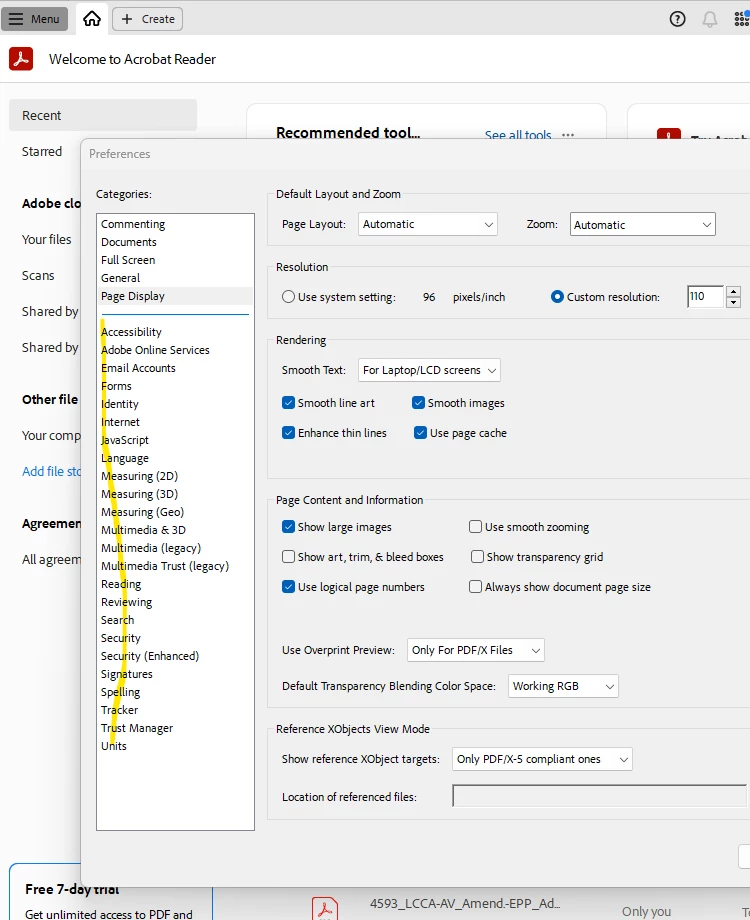This screenshot has width=750, height=920.
Task: Select JavaScript category
Action: (124, 440)
